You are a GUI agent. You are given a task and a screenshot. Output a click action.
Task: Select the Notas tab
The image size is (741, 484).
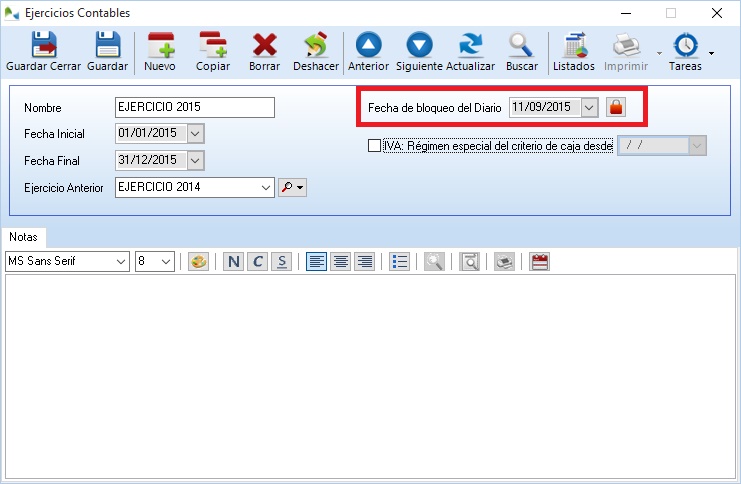pos(24,237)
